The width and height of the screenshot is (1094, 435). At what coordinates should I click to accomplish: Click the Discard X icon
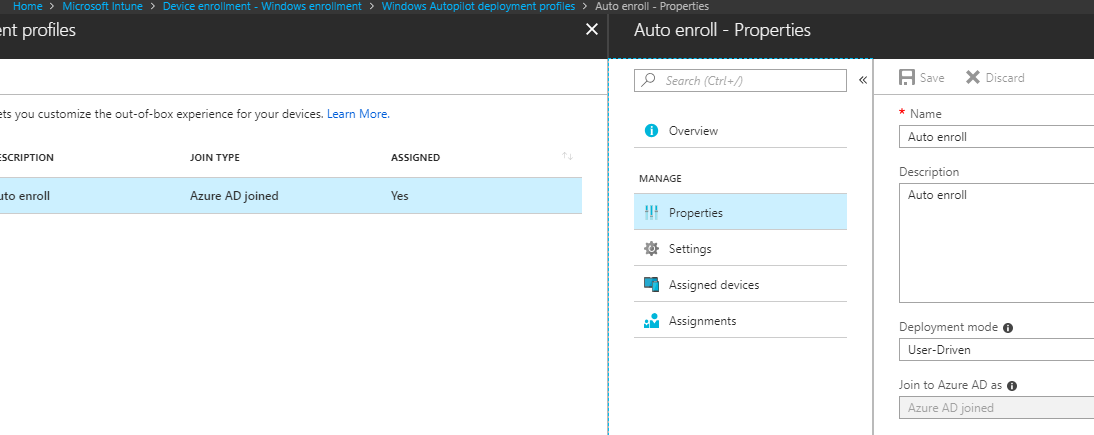click(973, 78)
